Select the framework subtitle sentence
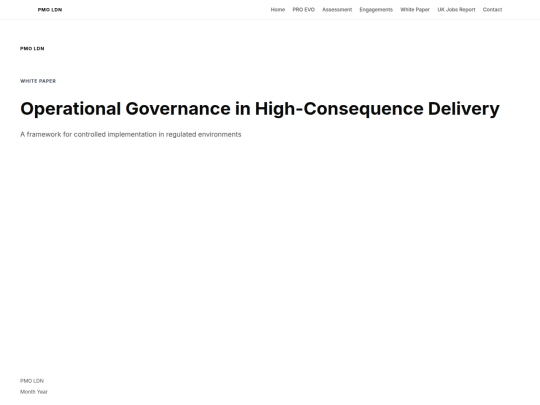This screenshot has width=540, height=405. (131, 134)
